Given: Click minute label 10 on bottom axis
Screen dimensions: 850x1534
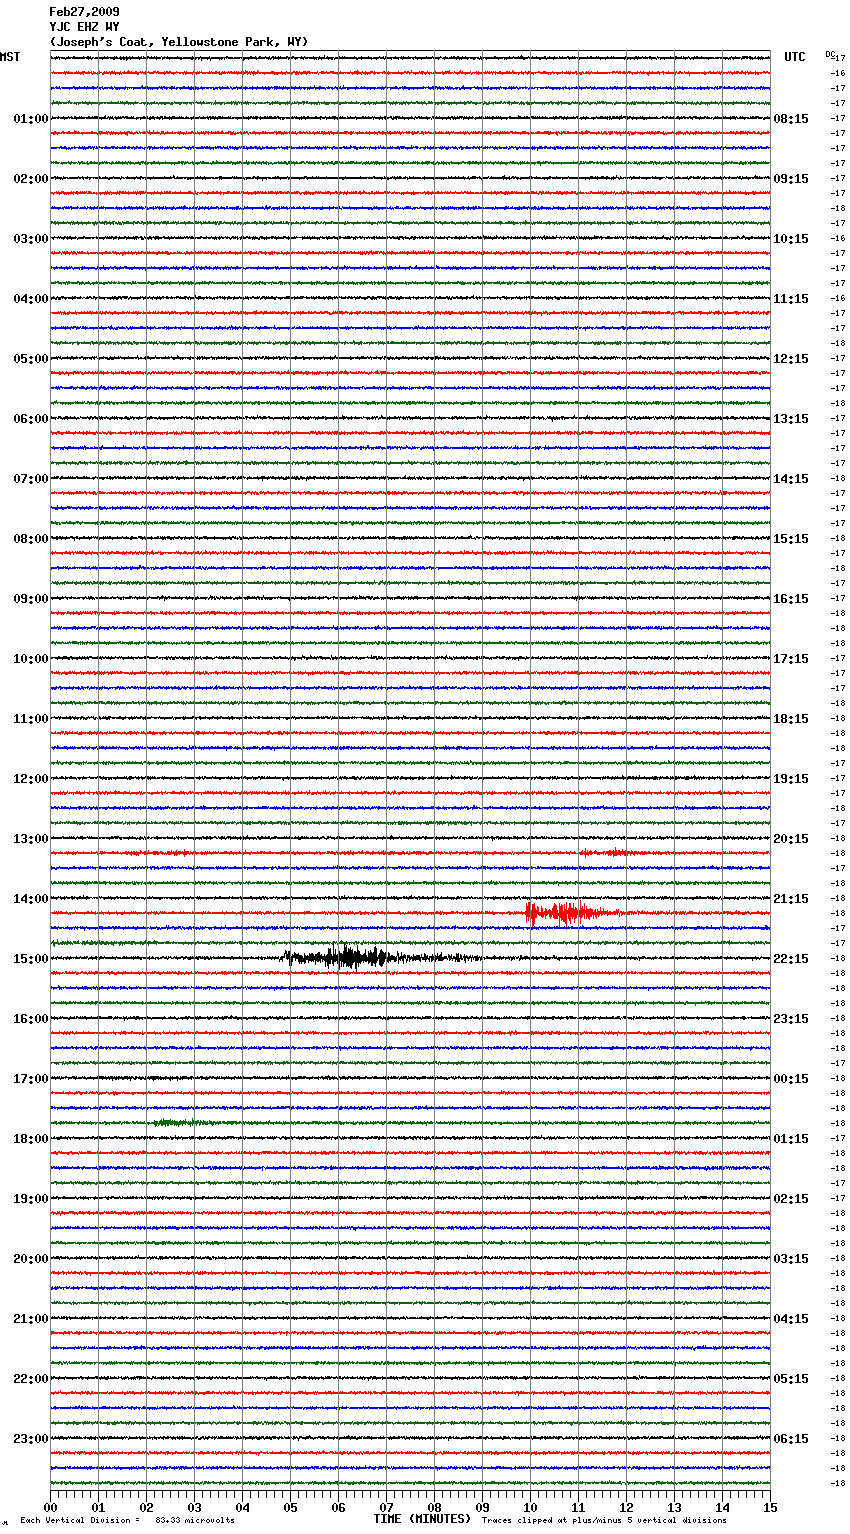Looking at the screenshot, I should pyautogui.click(x=530, y=1508).
